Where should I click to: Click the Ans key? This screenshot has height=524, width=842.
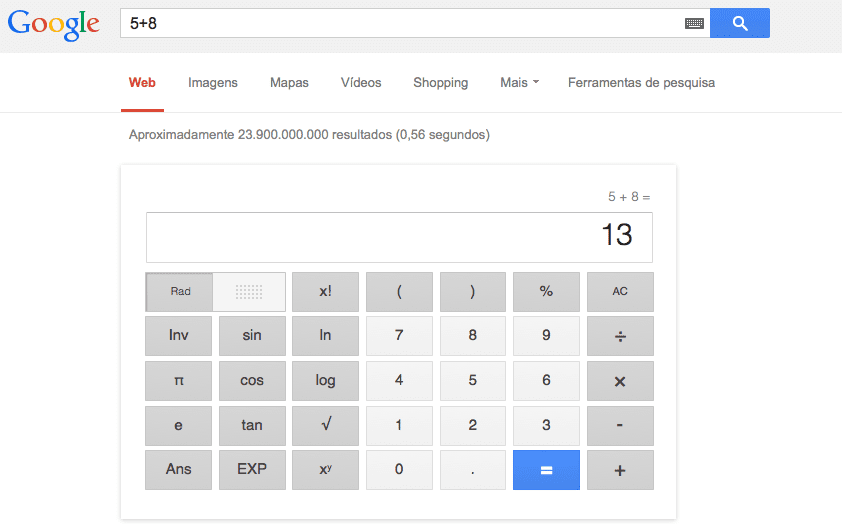(178, 470)
